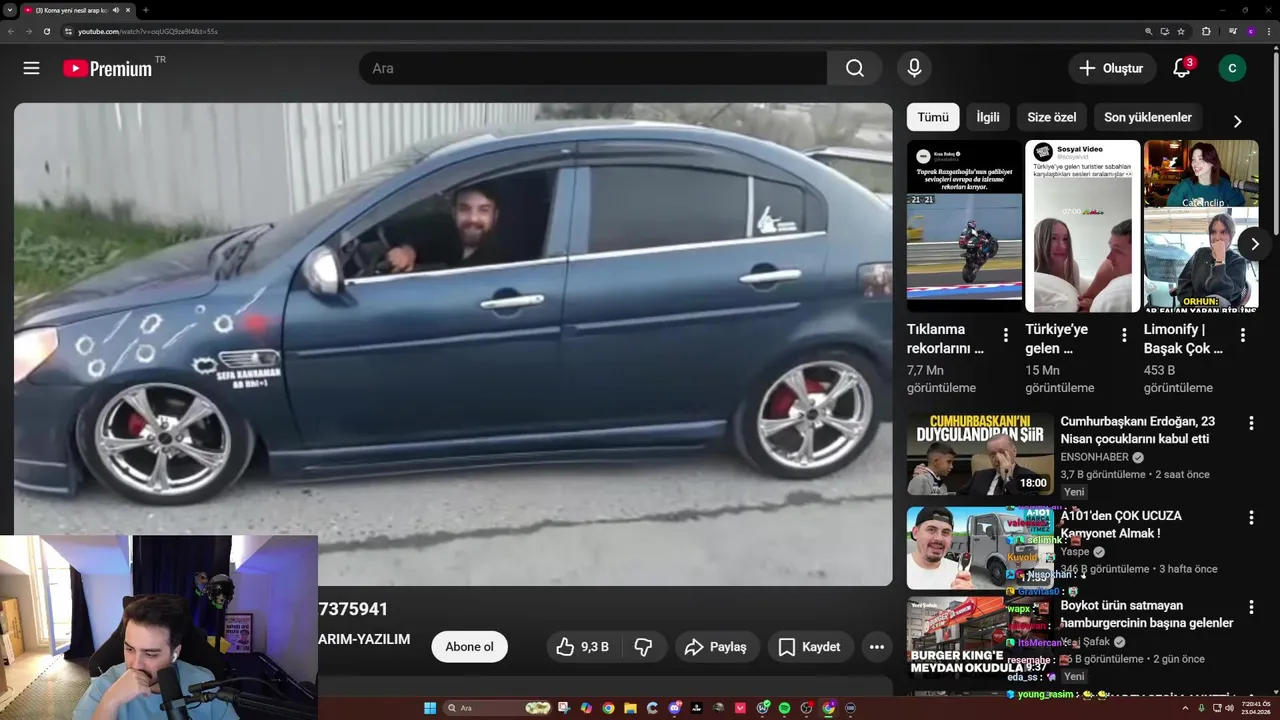1280x720 pixels.
Task: Select the İlgili filter chip
Action: click(988, 117)
